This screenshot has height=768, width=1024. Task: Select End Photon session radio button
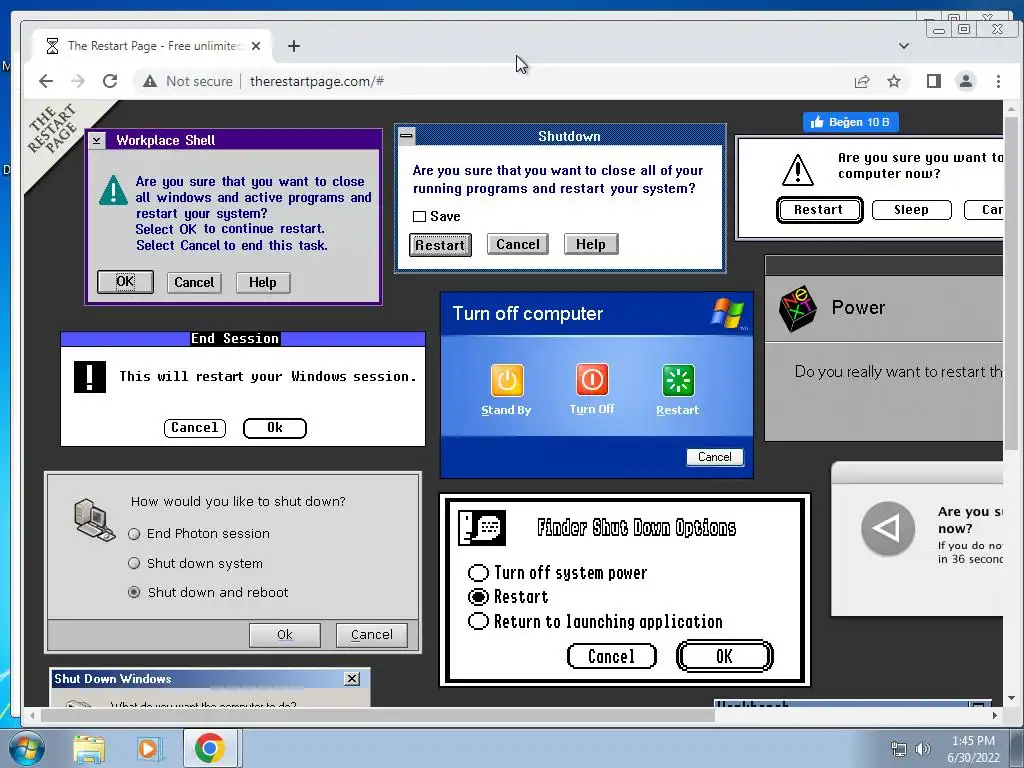tap(134, 534)
